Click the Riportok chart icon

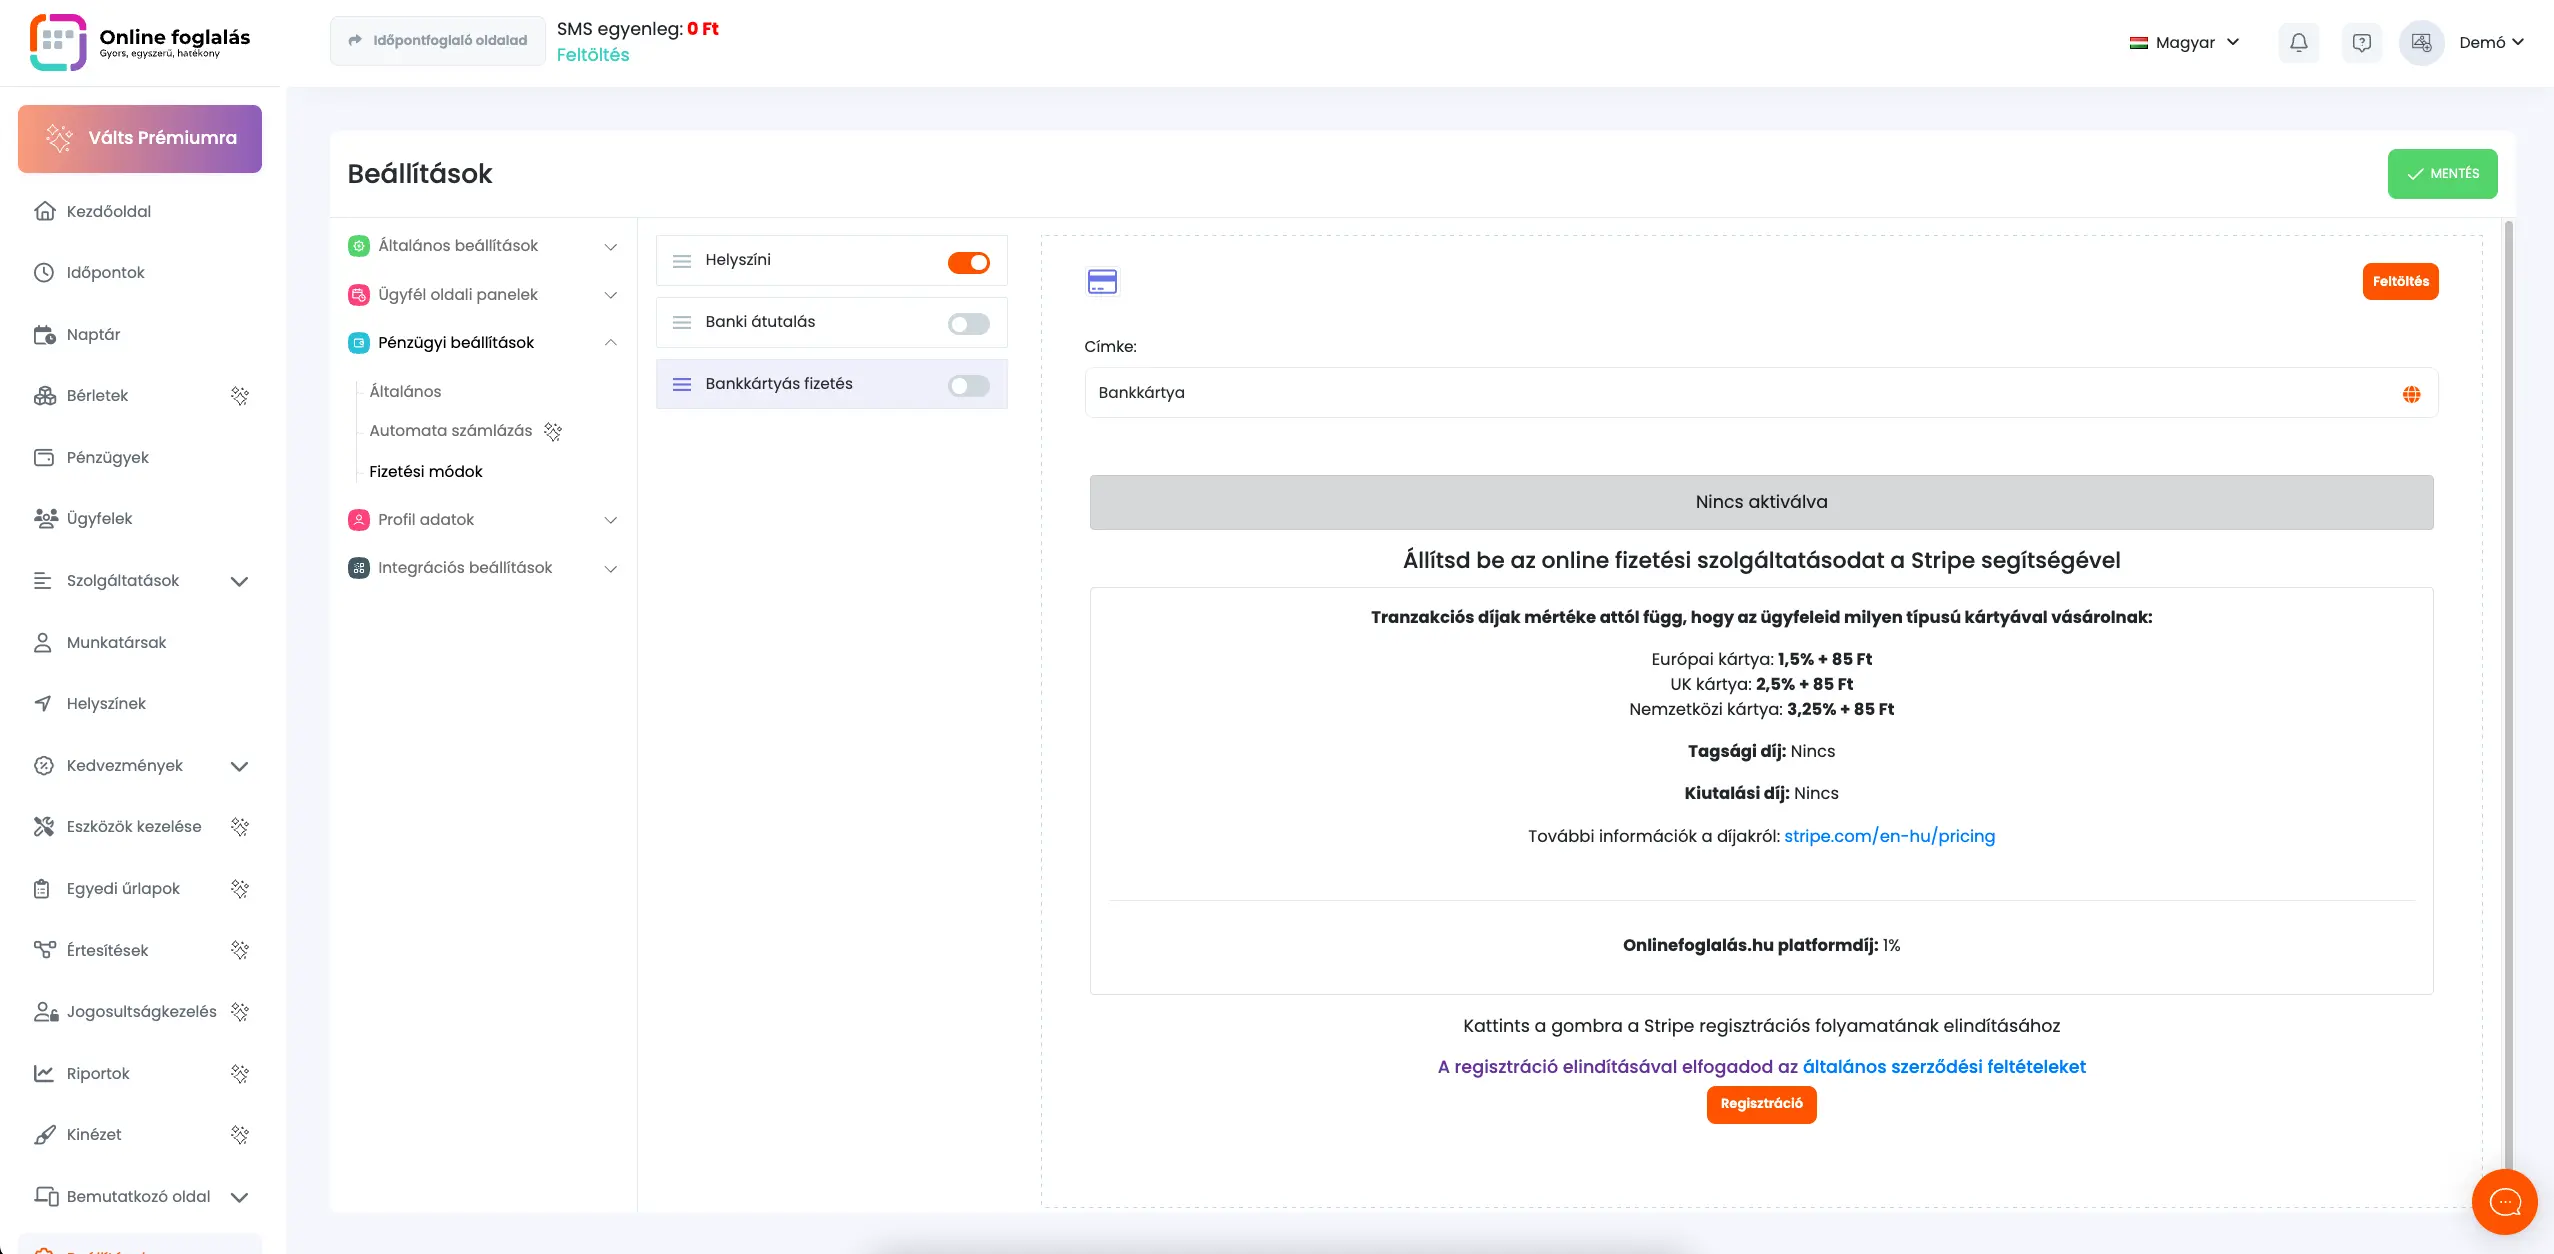44,1073
